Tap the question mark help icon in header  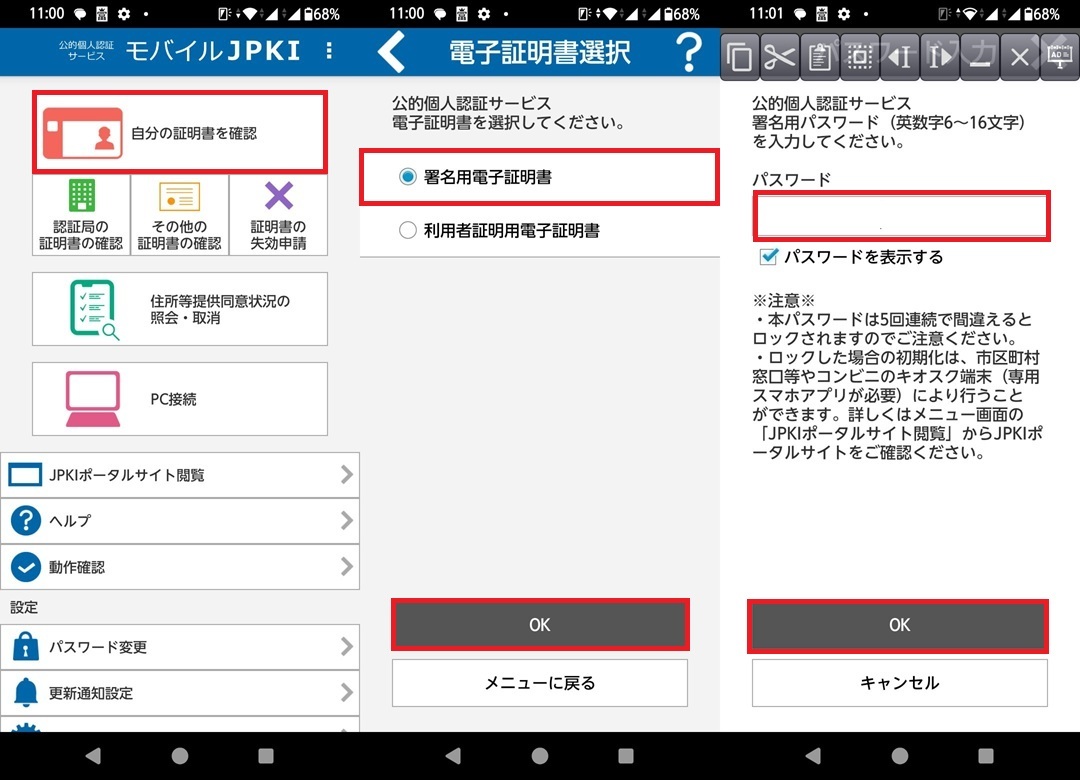[688, 52]
